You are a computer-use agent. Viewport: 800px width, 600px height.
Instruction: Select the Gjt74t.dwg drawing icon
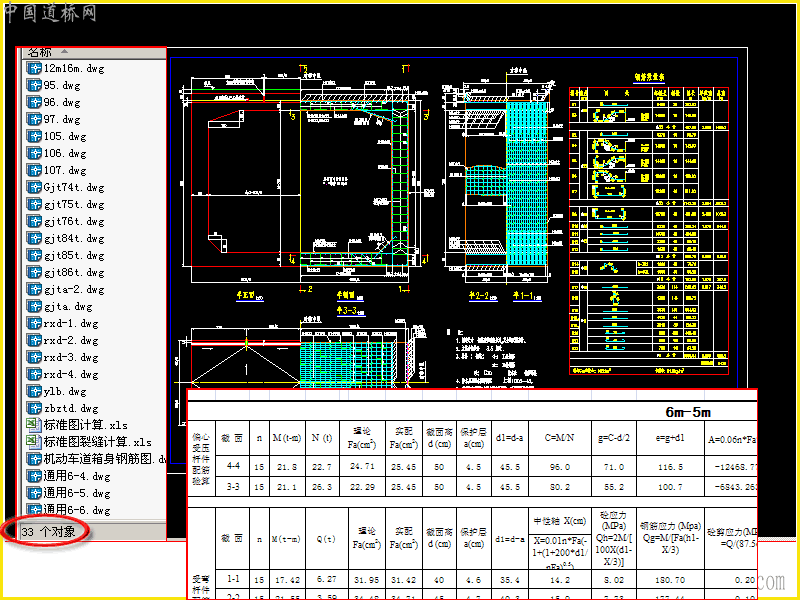coord(34,187)
